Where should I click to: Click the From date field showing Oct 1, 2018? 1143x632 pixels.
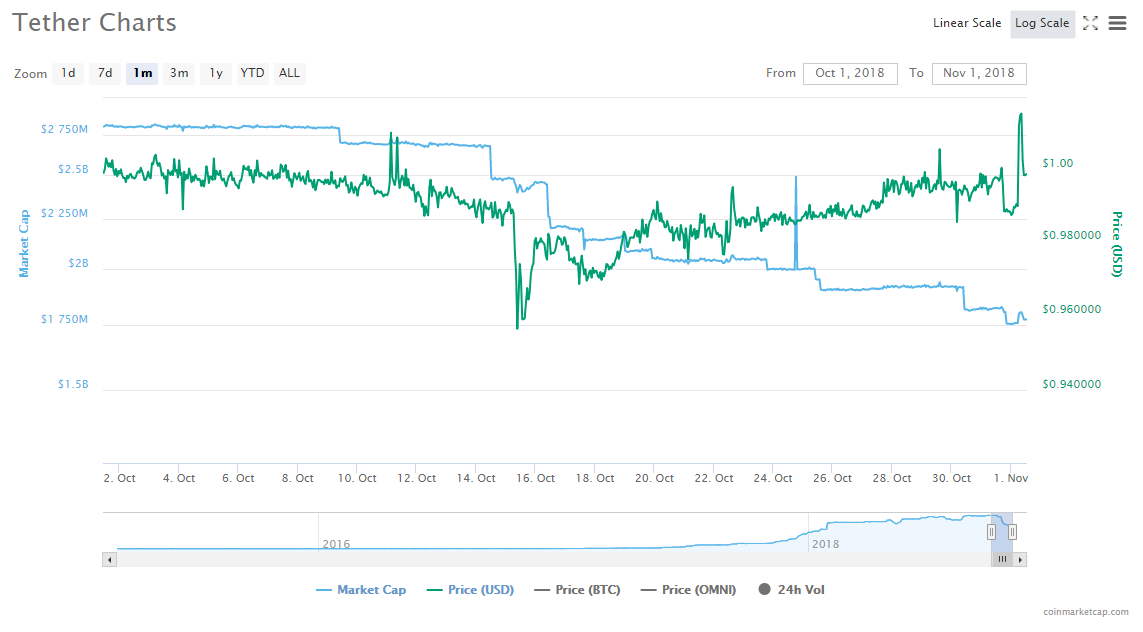pos(850,73)
